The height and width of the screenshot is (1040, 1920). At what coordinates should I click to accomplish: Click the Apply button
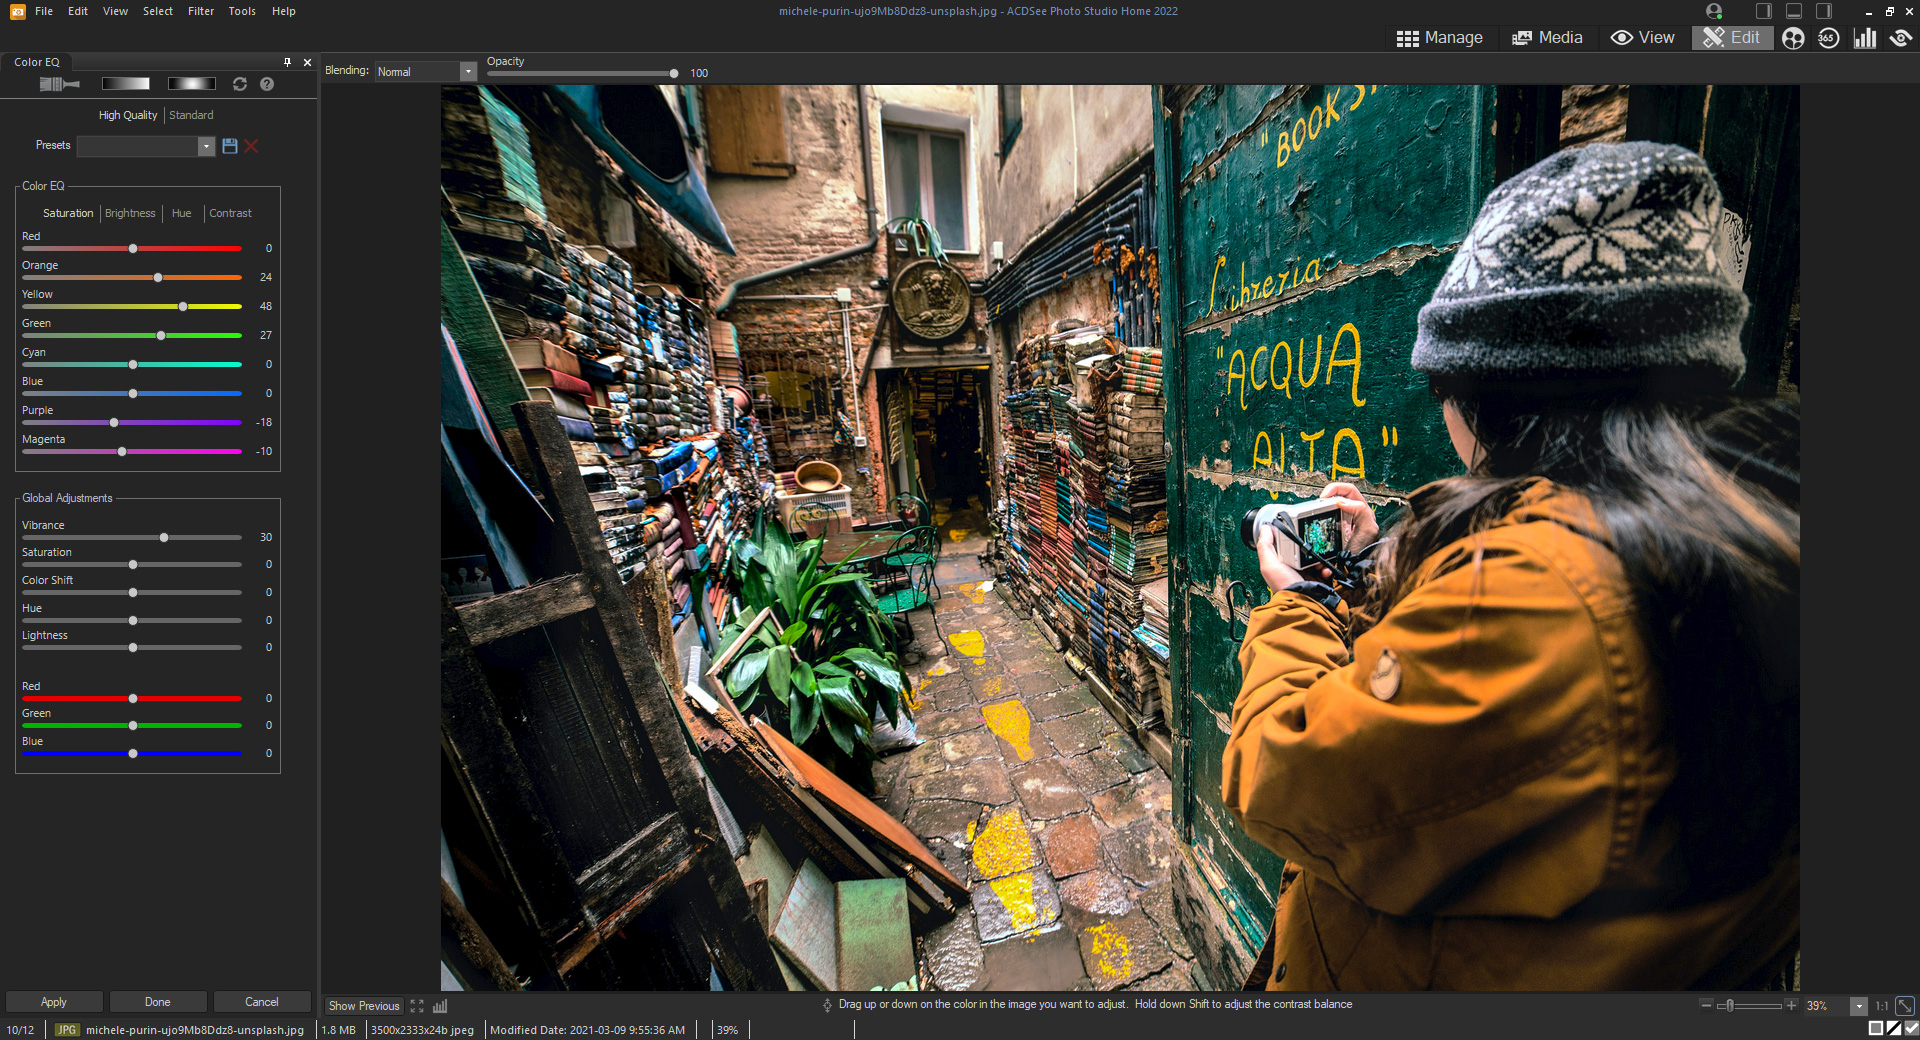pyautogui.click(x=53, y=1001)
